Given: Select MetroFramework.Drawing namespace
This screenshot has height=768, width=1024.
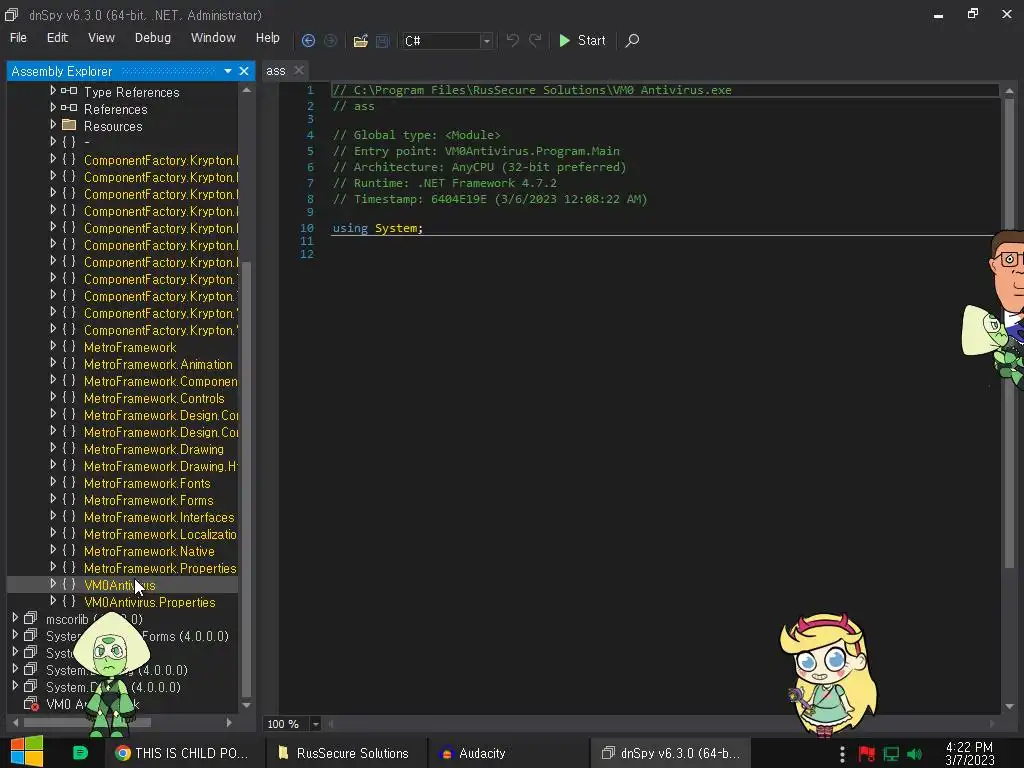Looking at the screenshot, I should click(x=153, y=449).
